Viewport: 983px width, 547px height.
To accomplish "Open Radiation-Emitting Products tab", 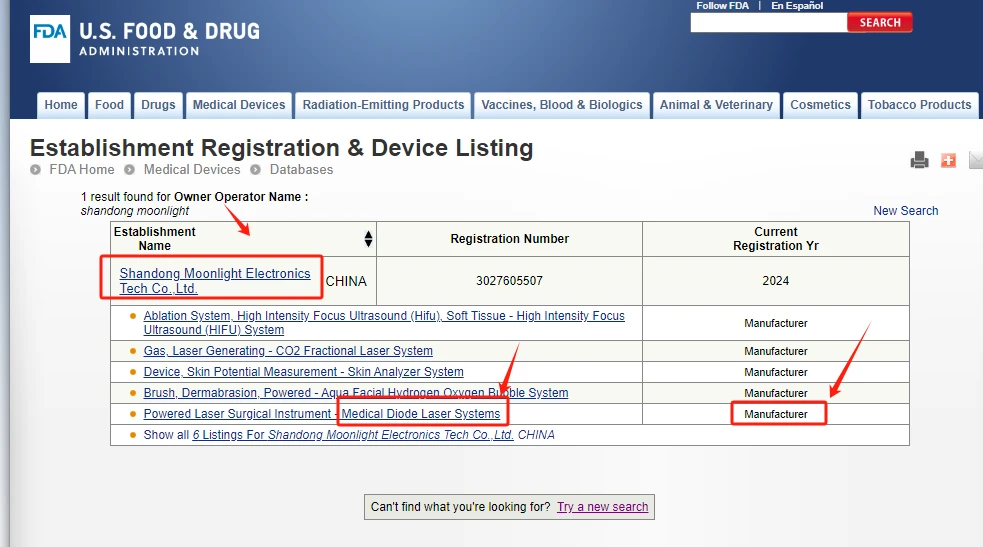I will pos(383,105).
